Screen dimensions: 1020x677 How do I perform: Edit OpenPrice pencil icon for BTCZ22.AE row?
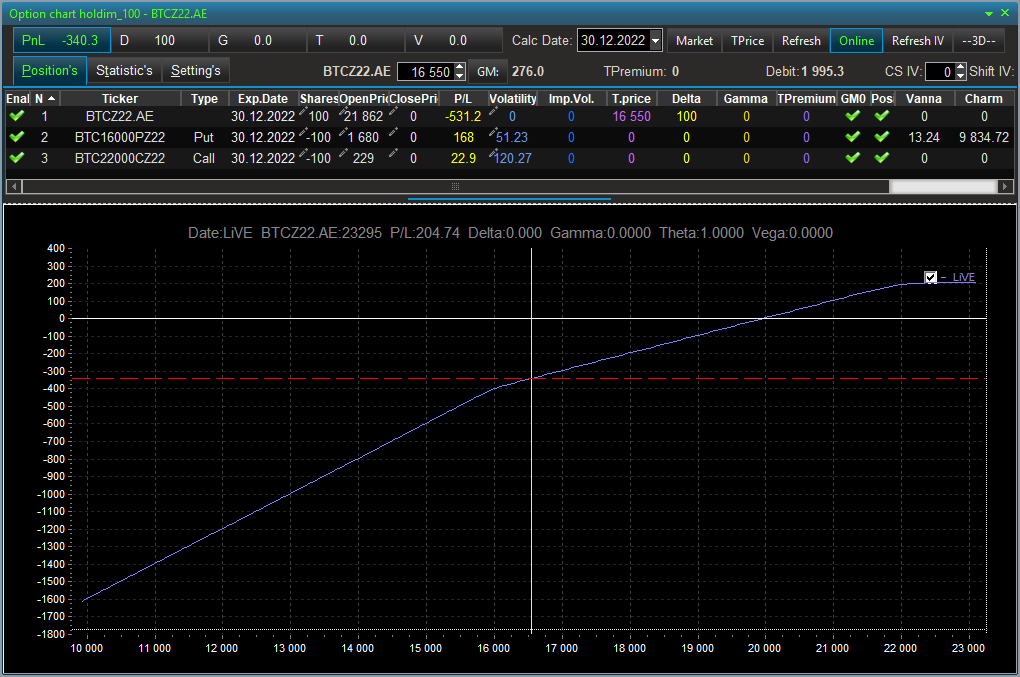[343, 112]
